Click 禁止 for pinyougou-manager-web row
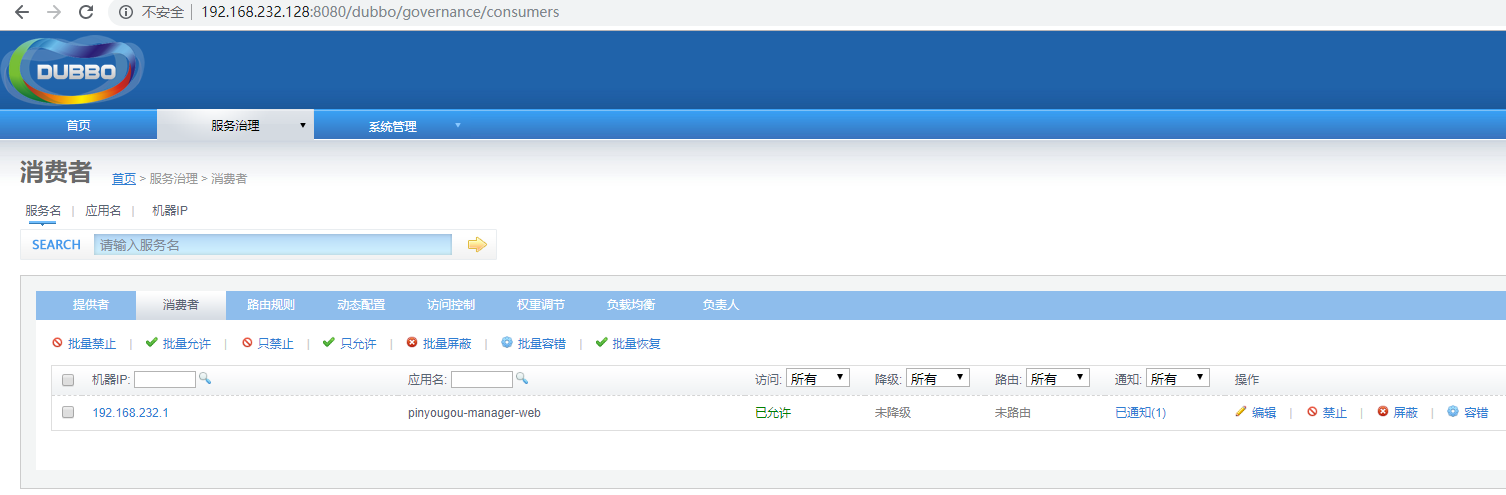 (1327, 412)
